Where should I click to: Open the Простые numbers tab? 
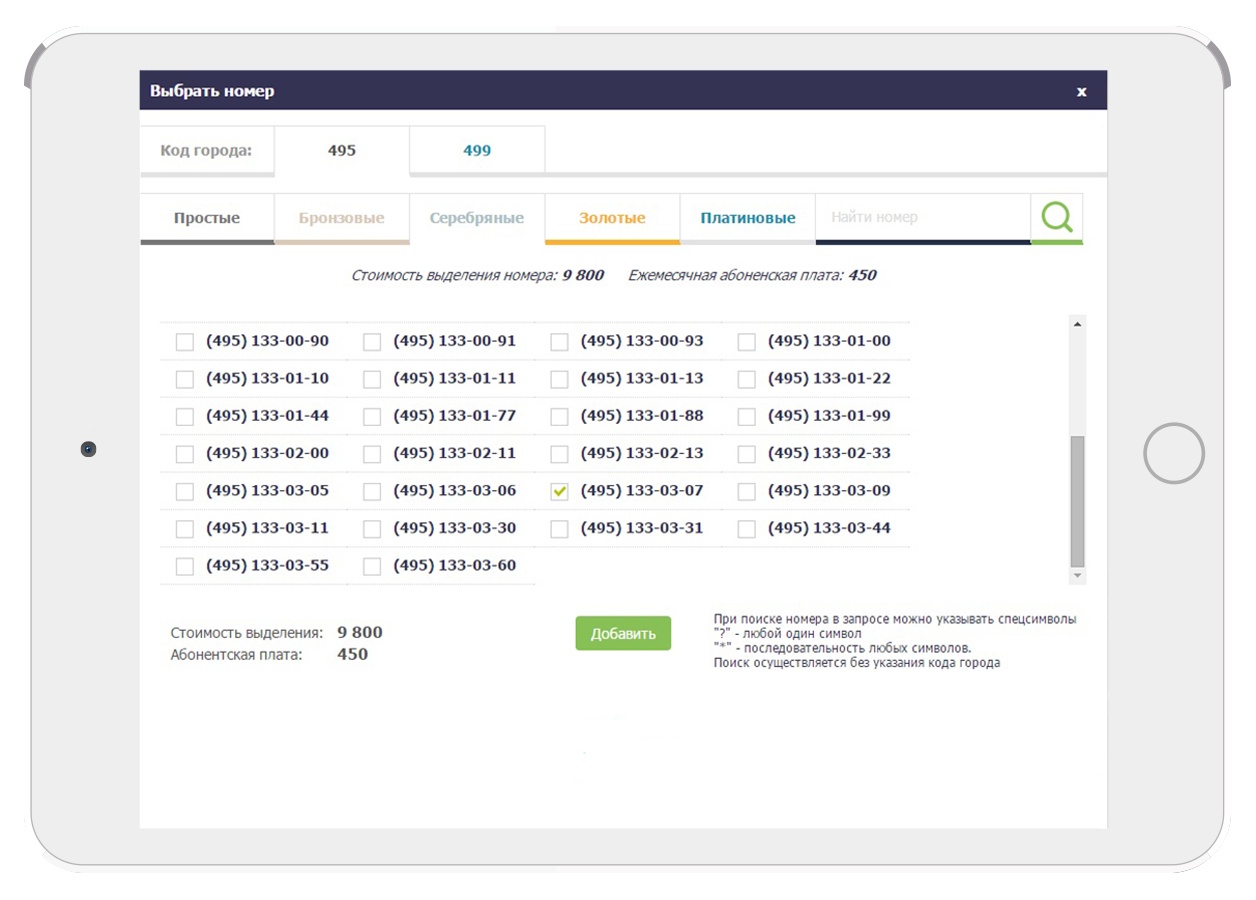[x=207, y=218]
